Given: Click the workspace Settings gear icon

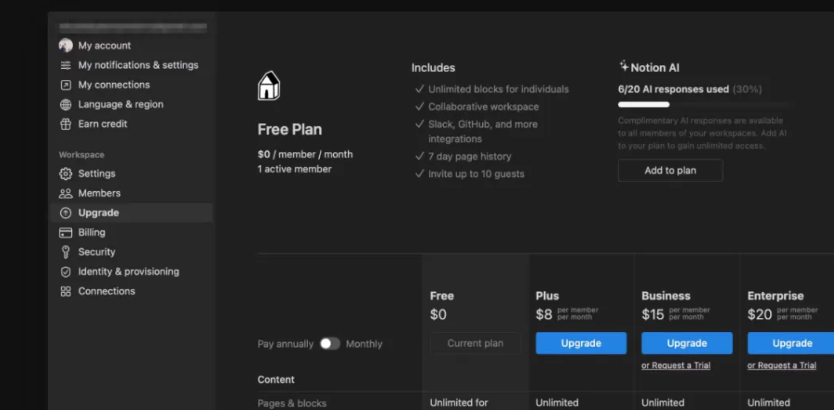Looking at the screenshot, I should [x=65, y=173].
